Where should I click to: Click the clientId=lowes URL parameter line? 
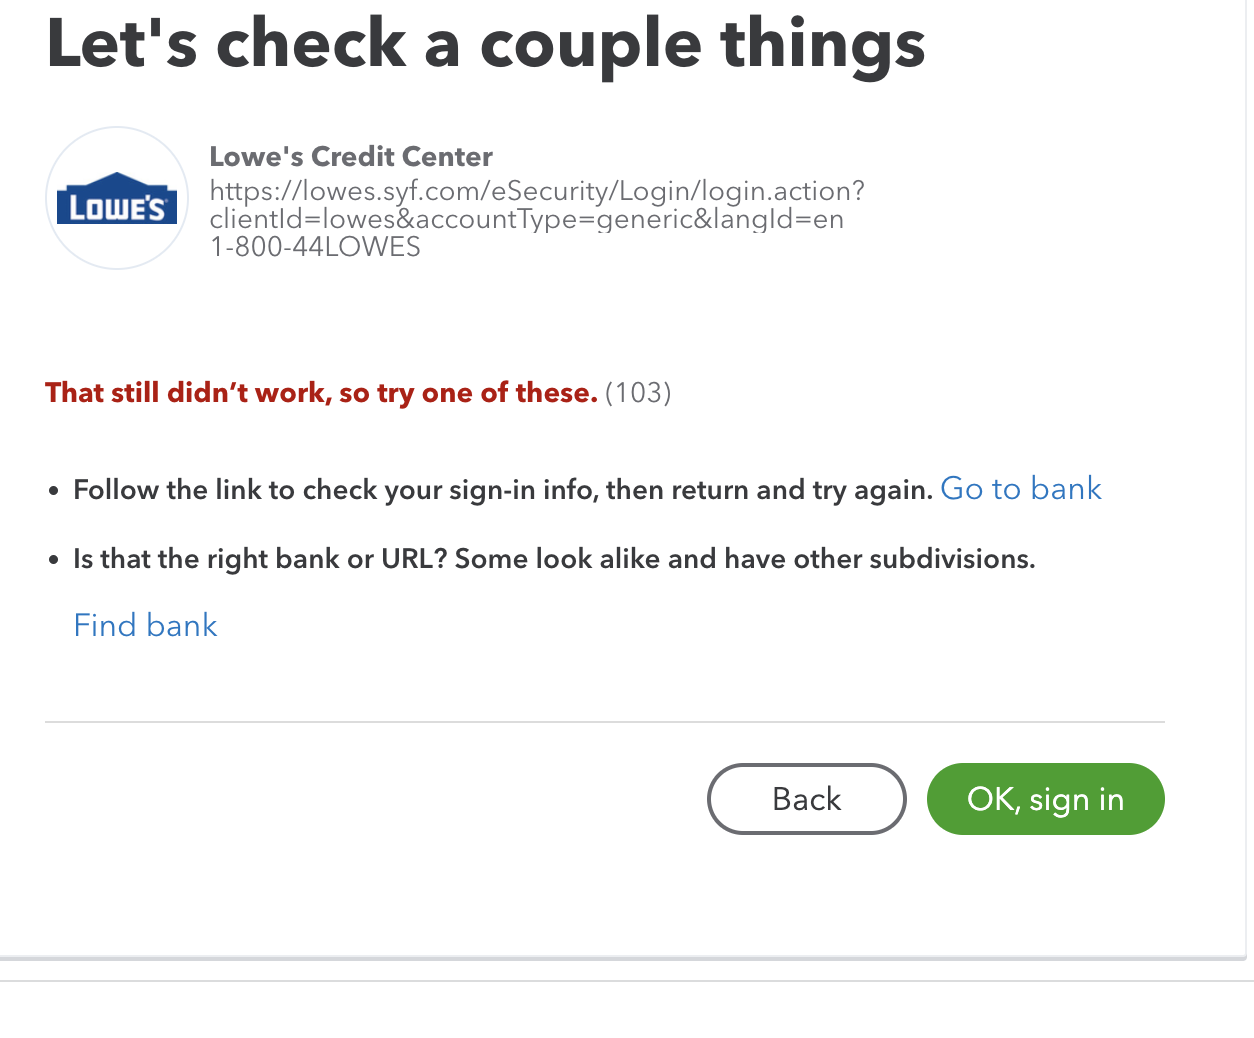click(x=526, y=219)
